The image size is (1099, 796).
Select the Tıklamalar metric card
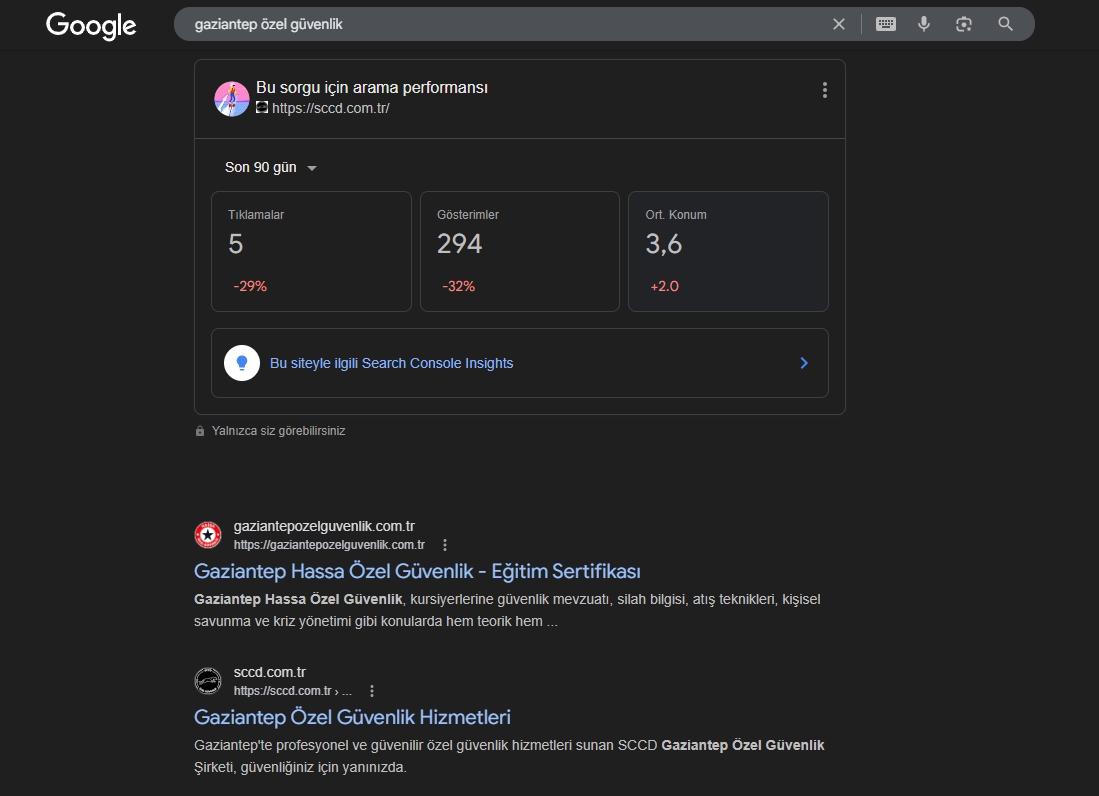pyautogui.click(x=311, y=251)
